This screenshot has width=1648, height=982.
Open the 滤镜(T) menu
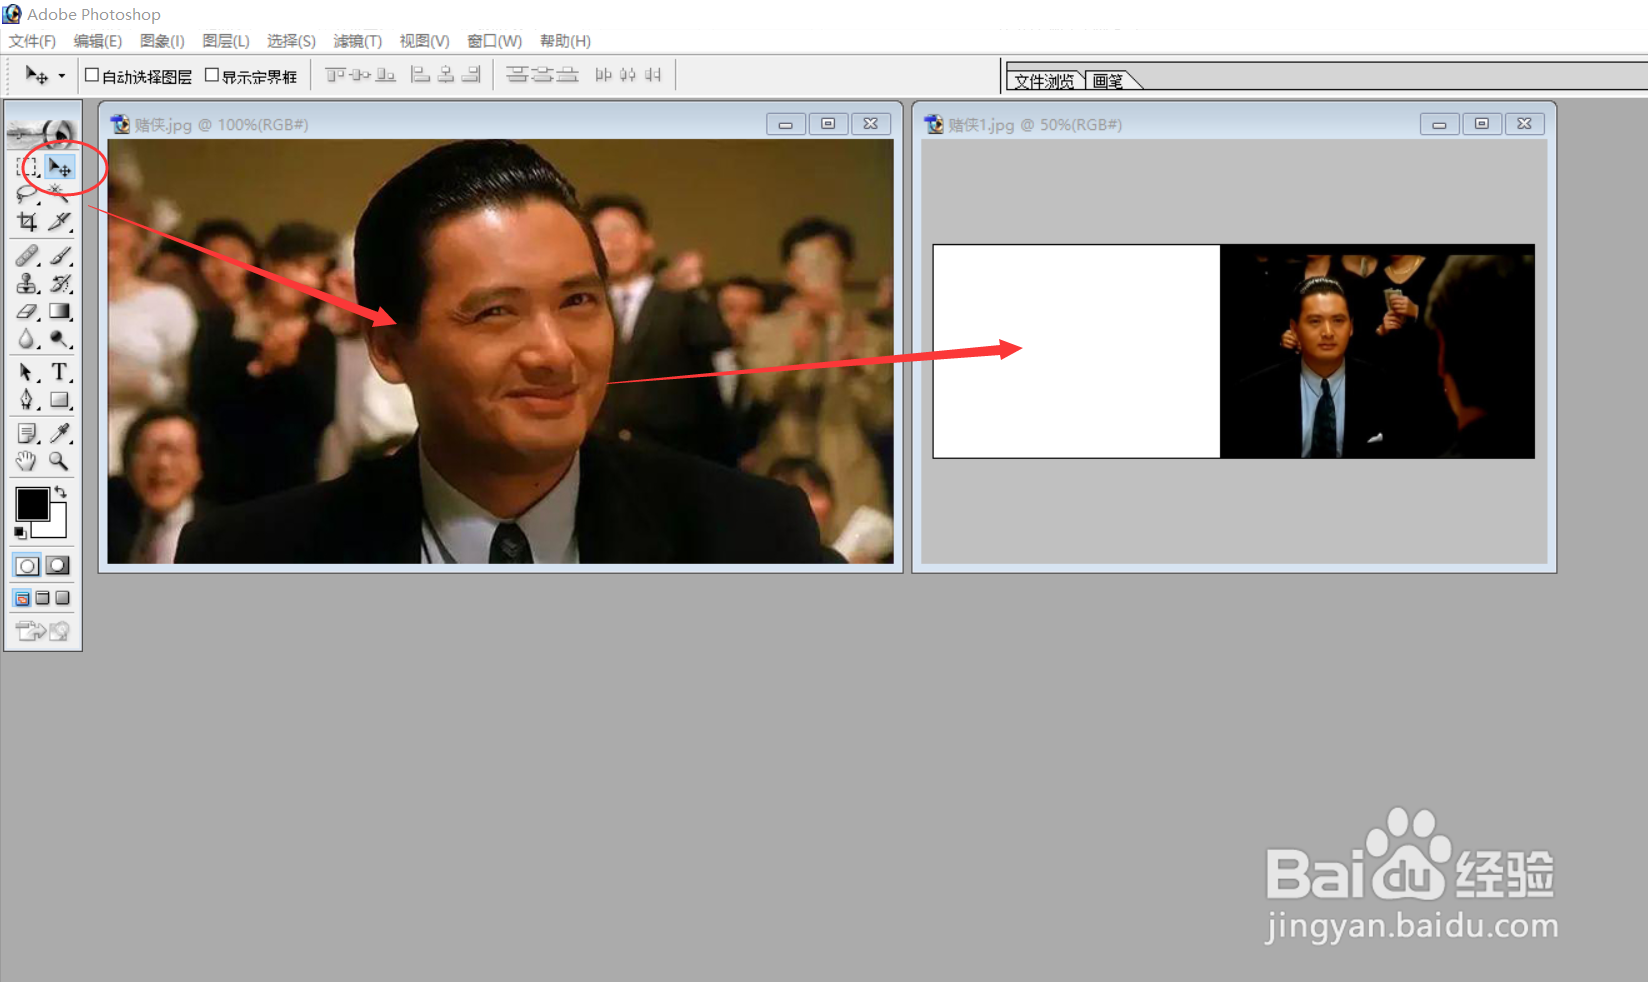(358, 41)
